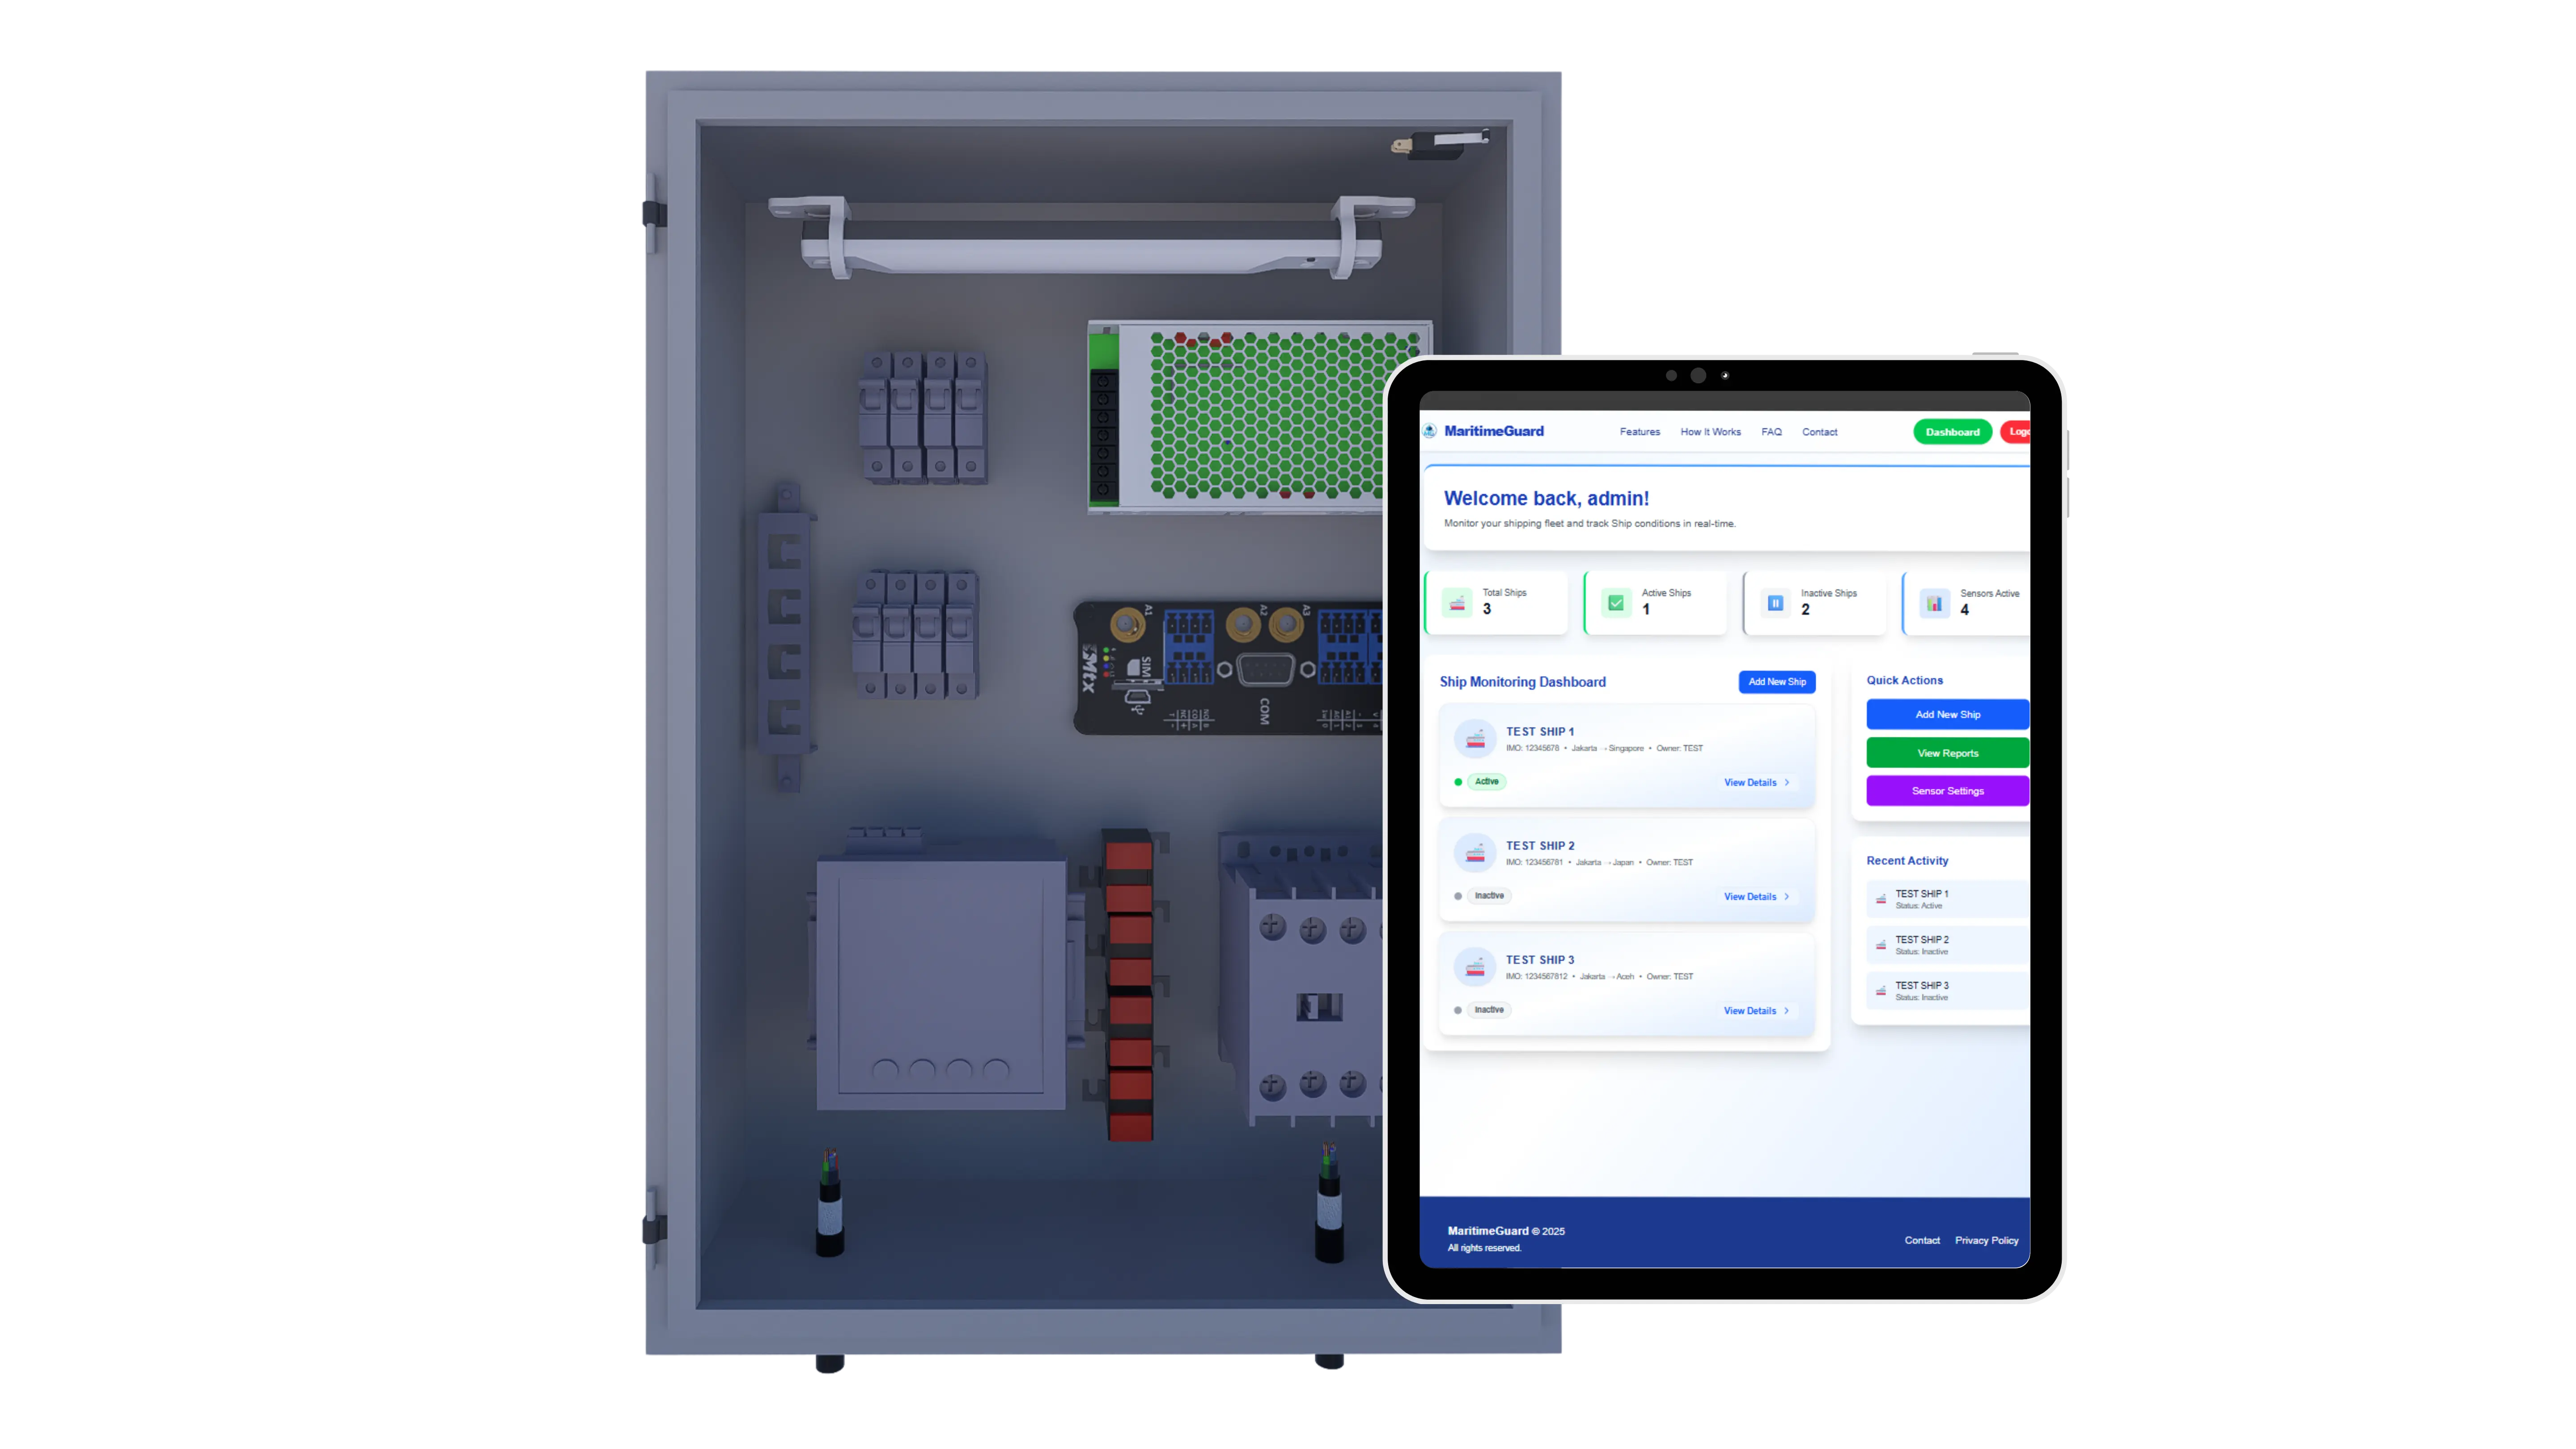Screen dimensions: 2576x1449
Task: Open View Details chevron for TEST SHIP 1
Action: click(x=1787, y=783)
